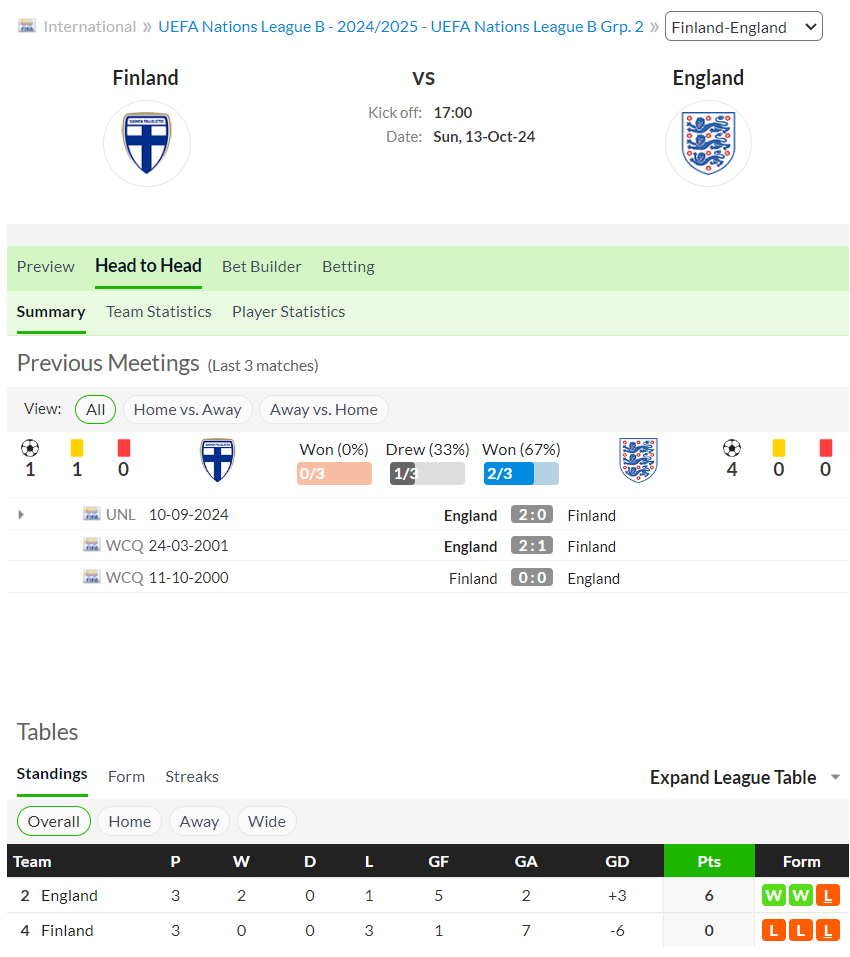Screen dimensions: 850x957
Task: Click Finland's small crest in Previous Meetings
Action: pos(217,460)
